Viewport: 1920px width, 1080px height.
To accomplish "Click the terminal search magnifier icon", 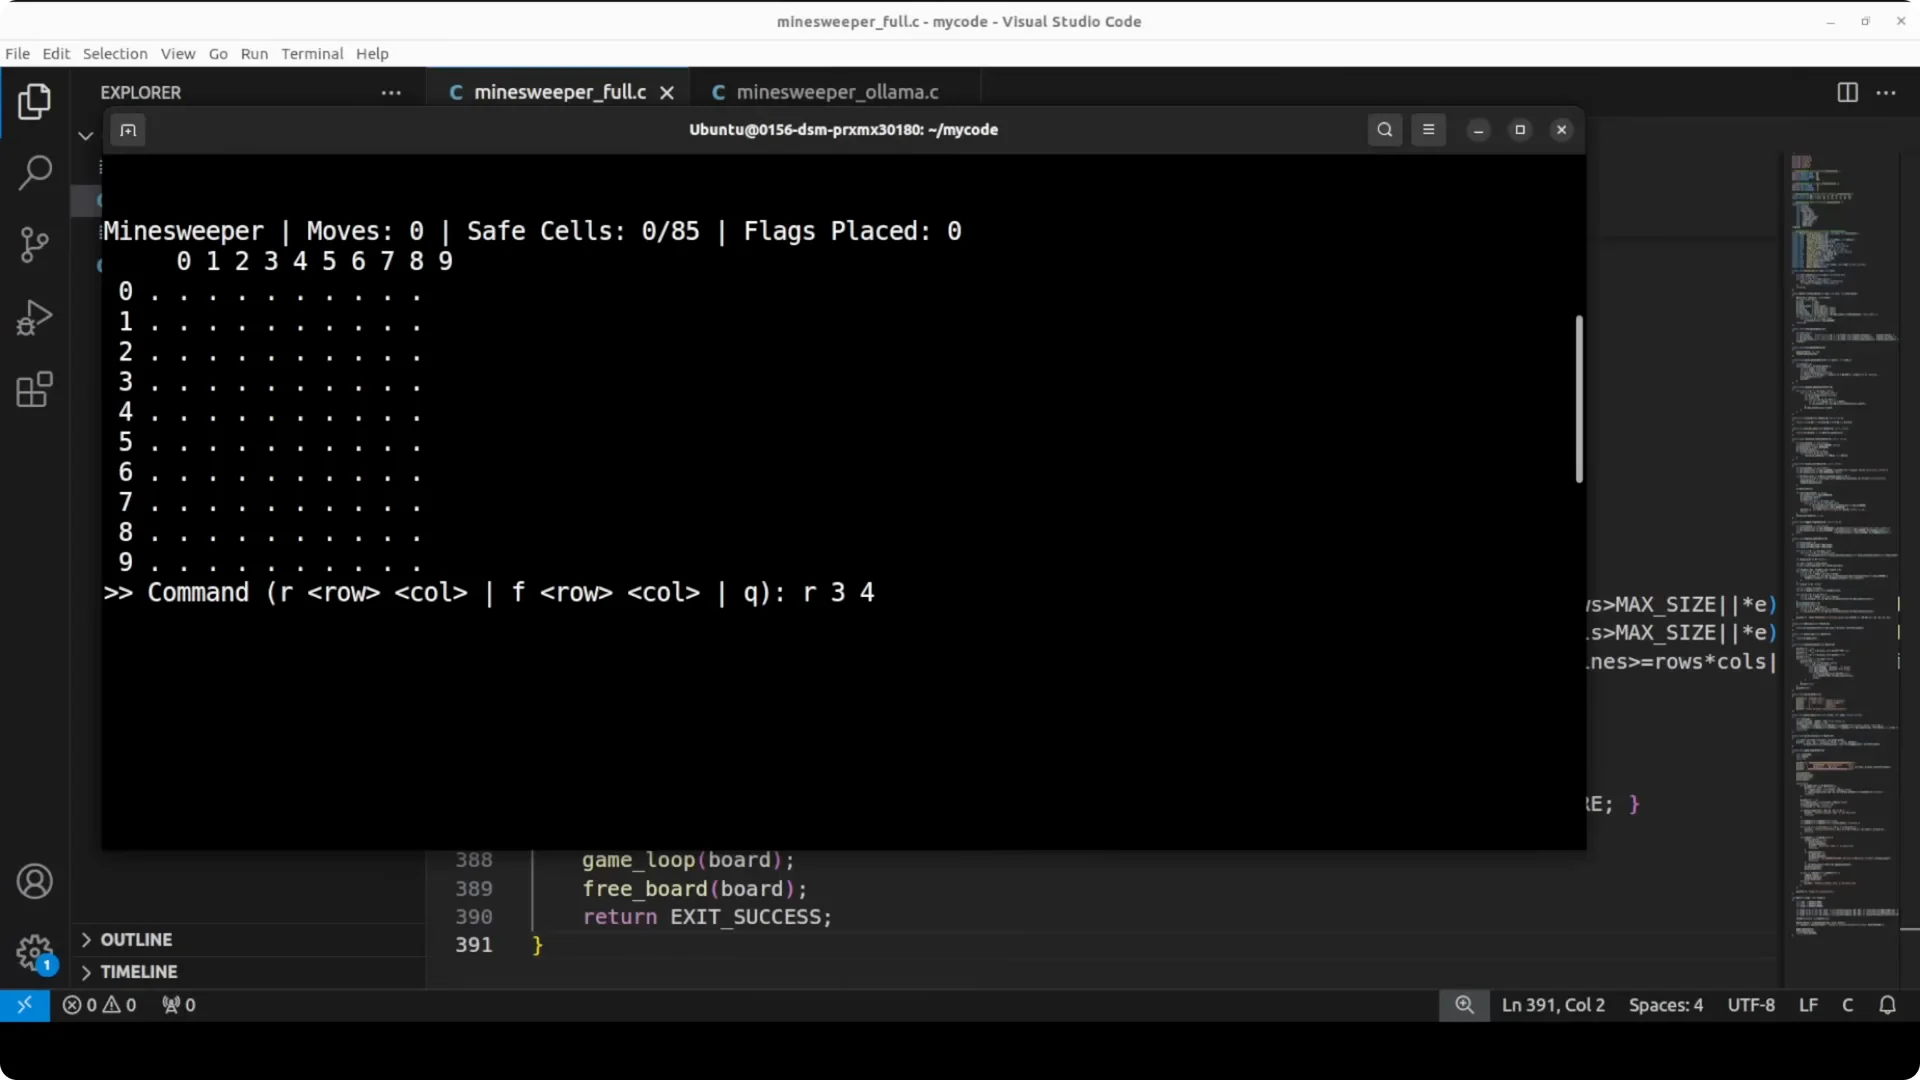I will click(1385, 130).
